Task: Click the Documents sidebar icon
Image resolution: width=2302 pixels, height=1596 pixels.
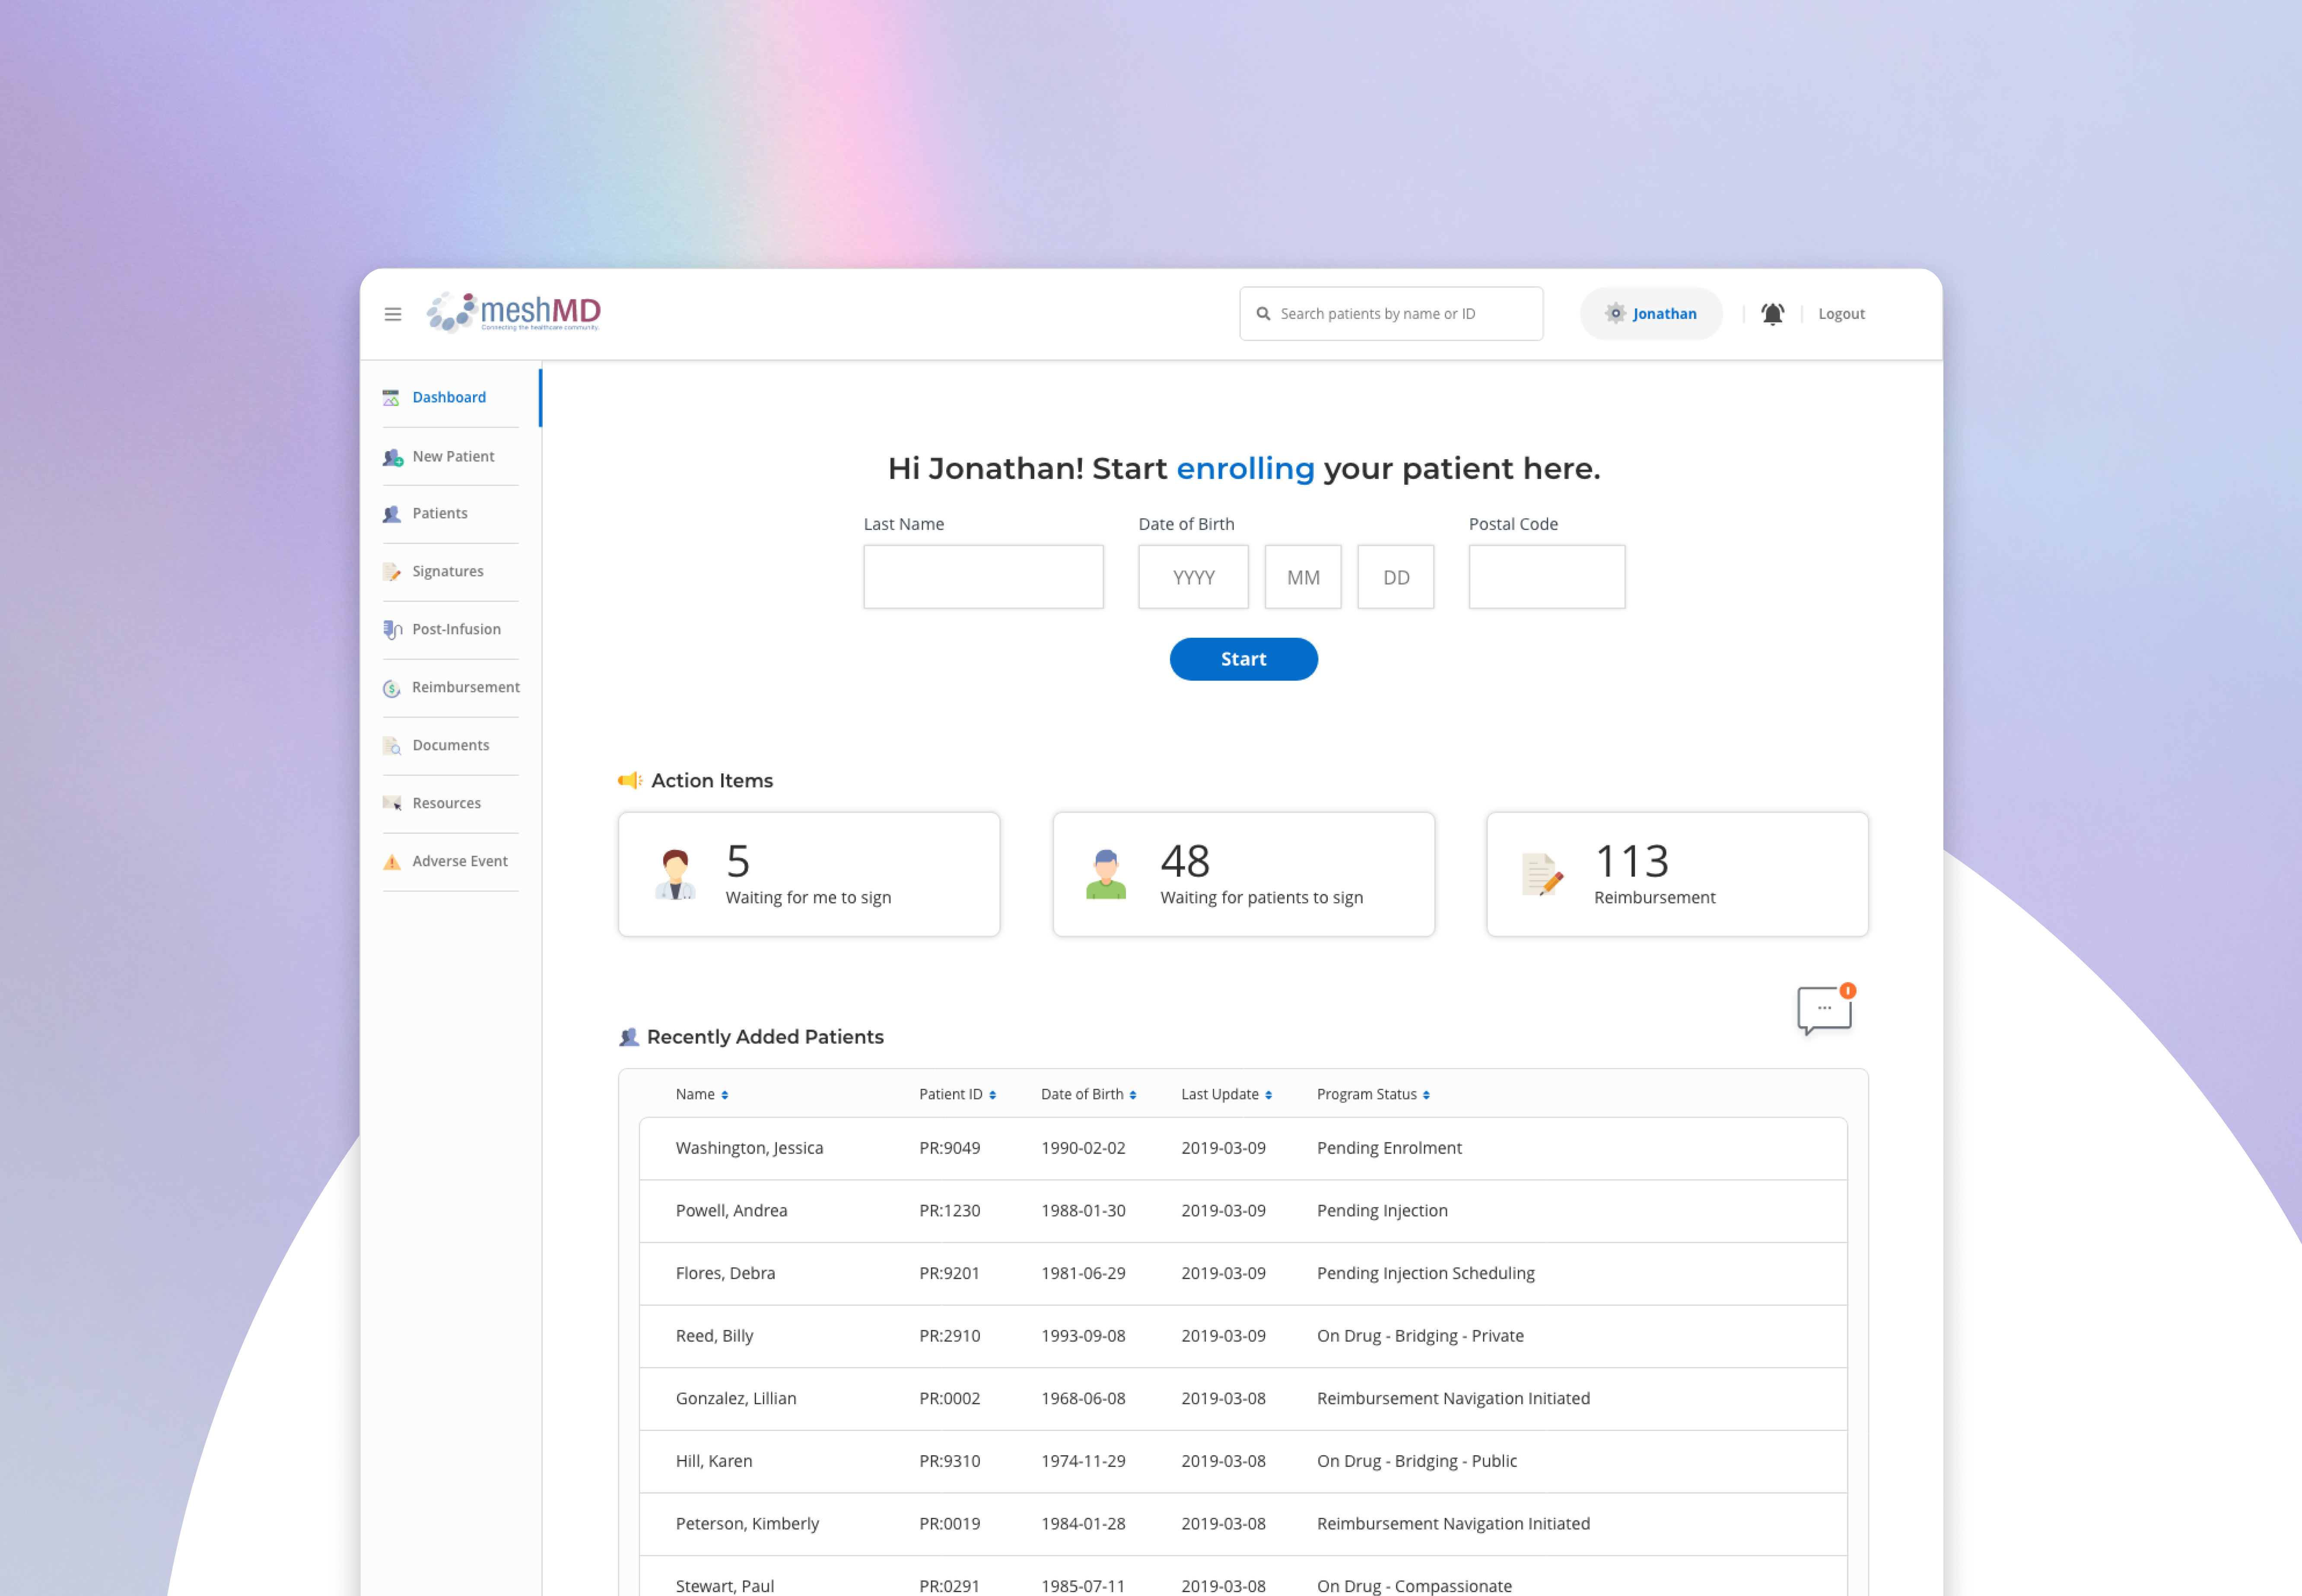Action: (391, 746)
